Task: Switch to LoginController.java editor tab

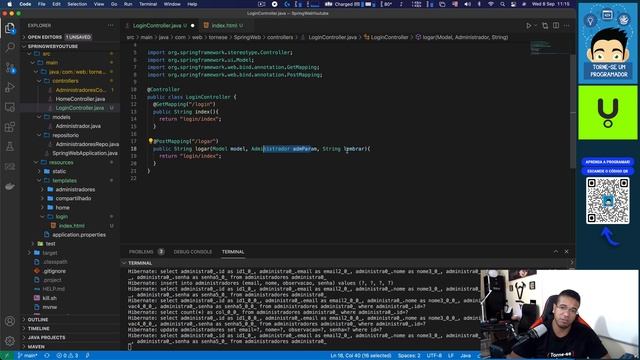Action: click(159, 25)
